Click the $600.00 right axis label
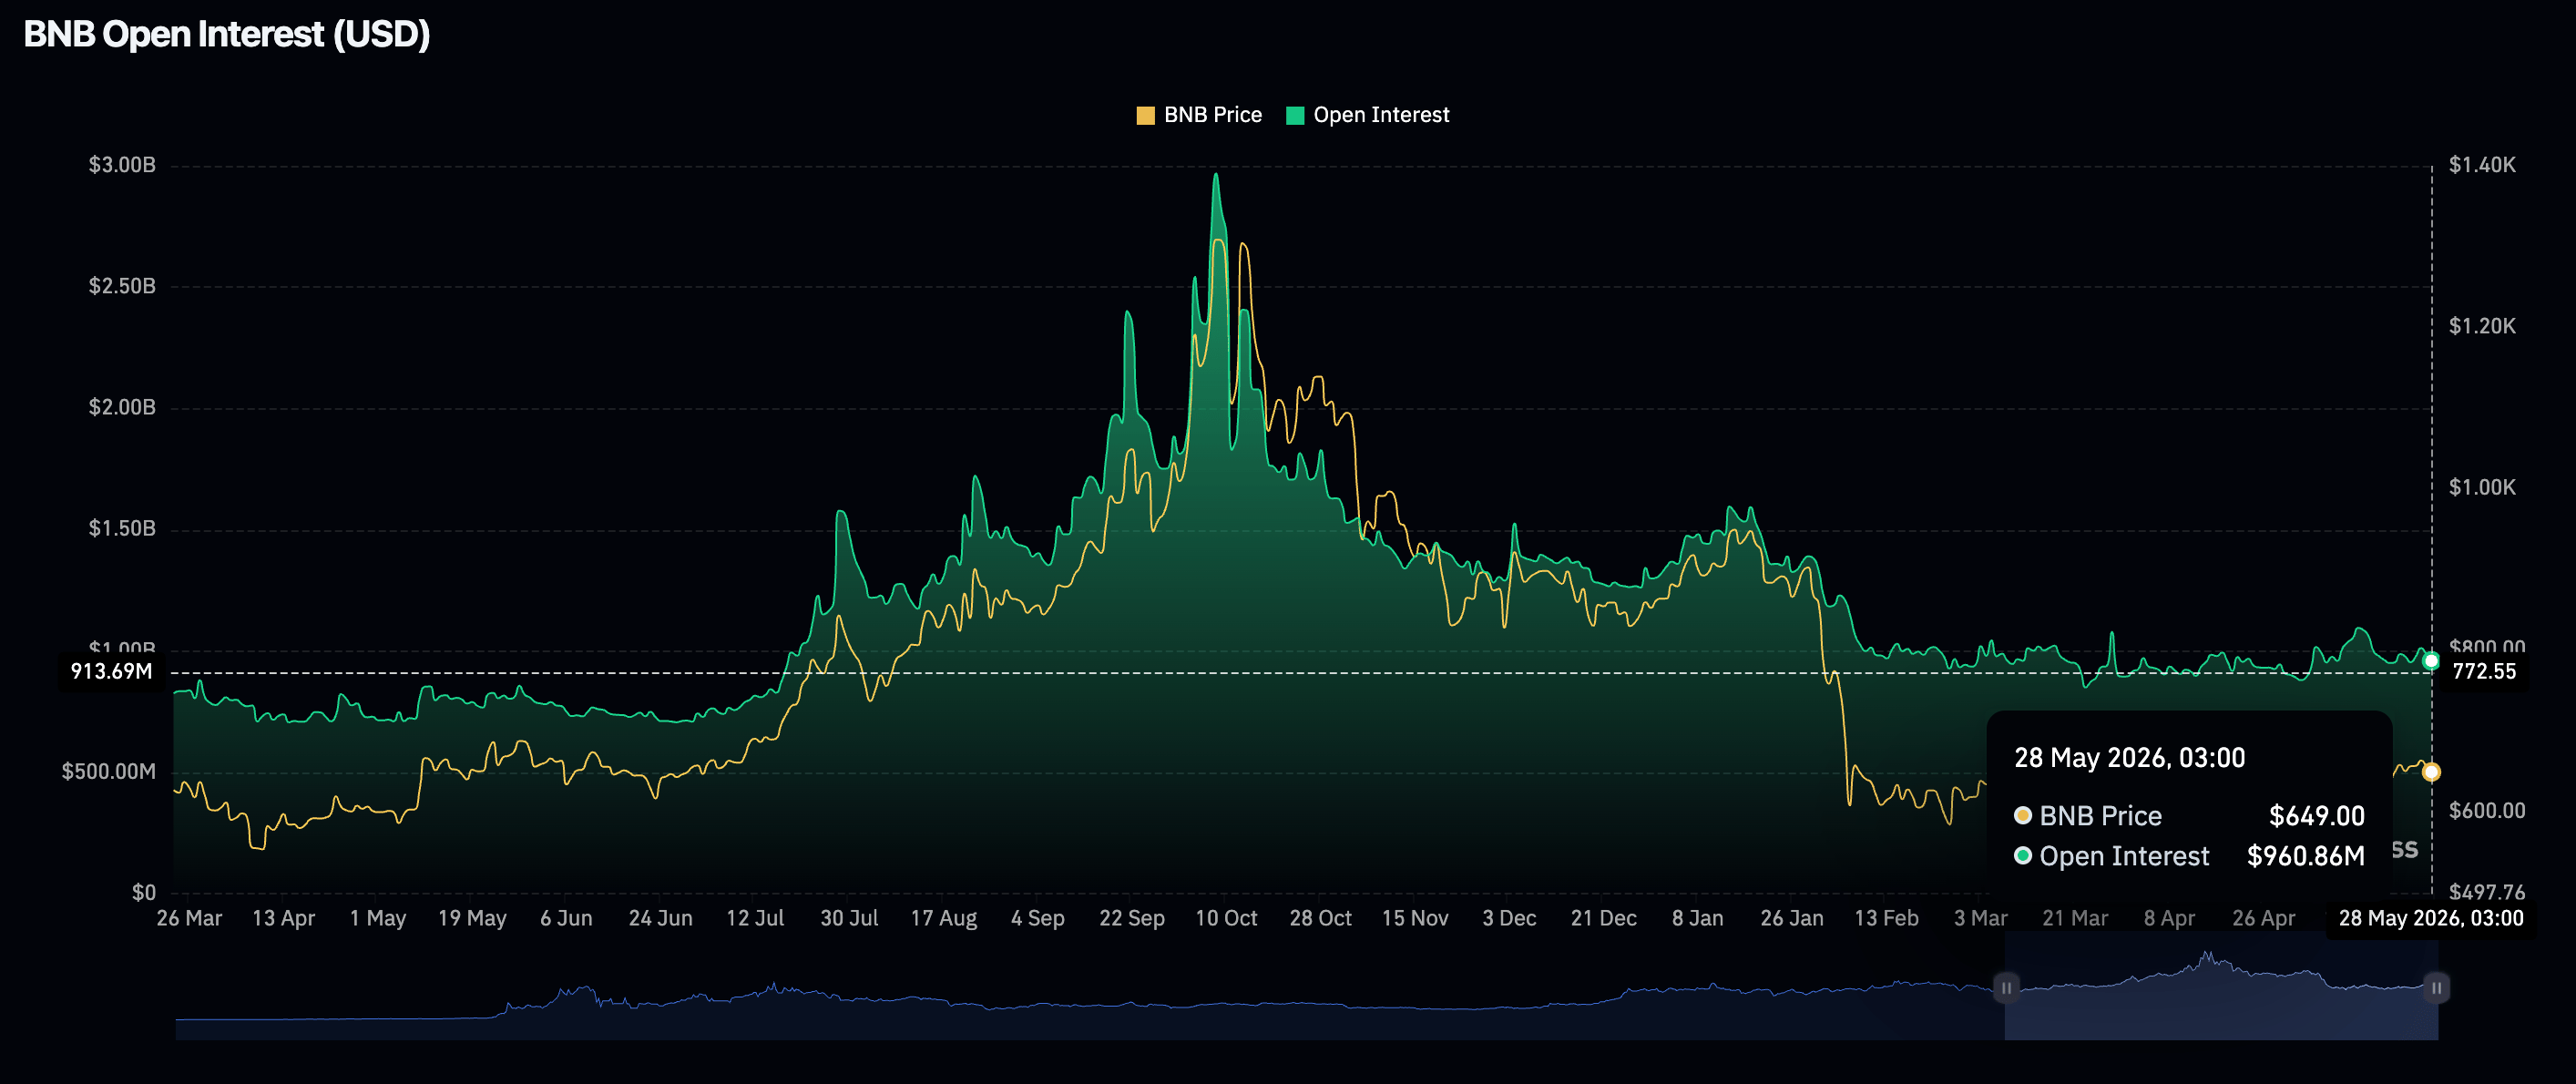 [2487, 810]
